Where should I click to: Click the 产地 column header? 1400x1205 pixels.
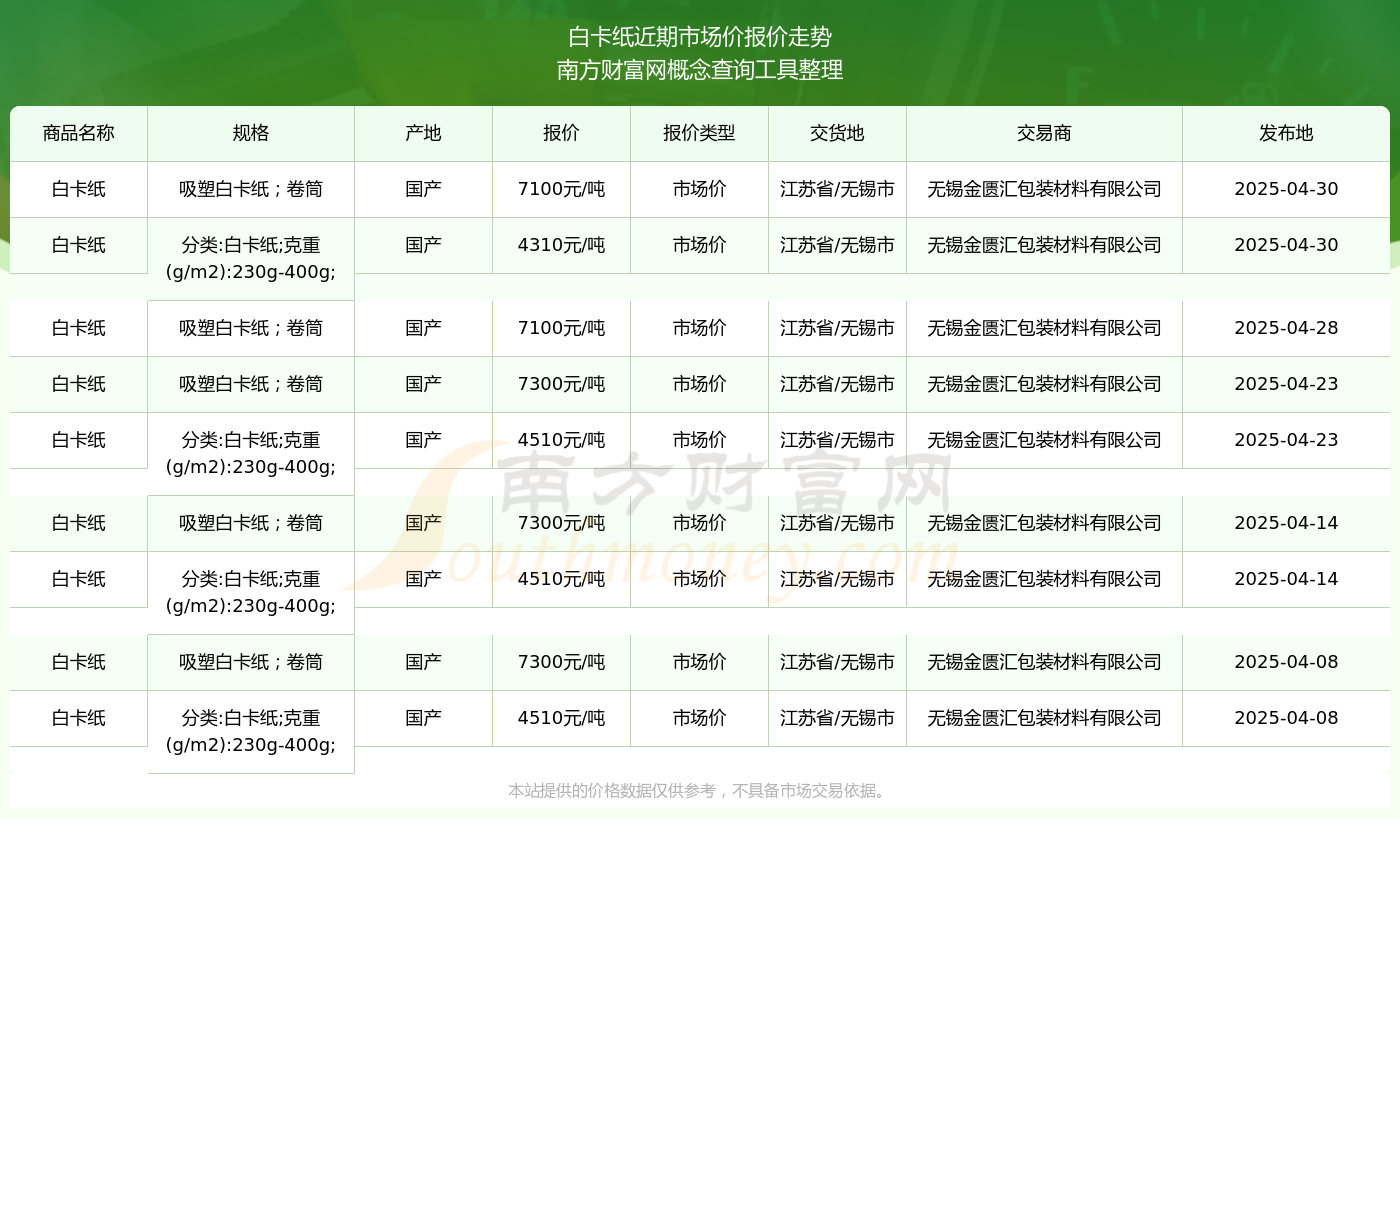coord(423,133)
